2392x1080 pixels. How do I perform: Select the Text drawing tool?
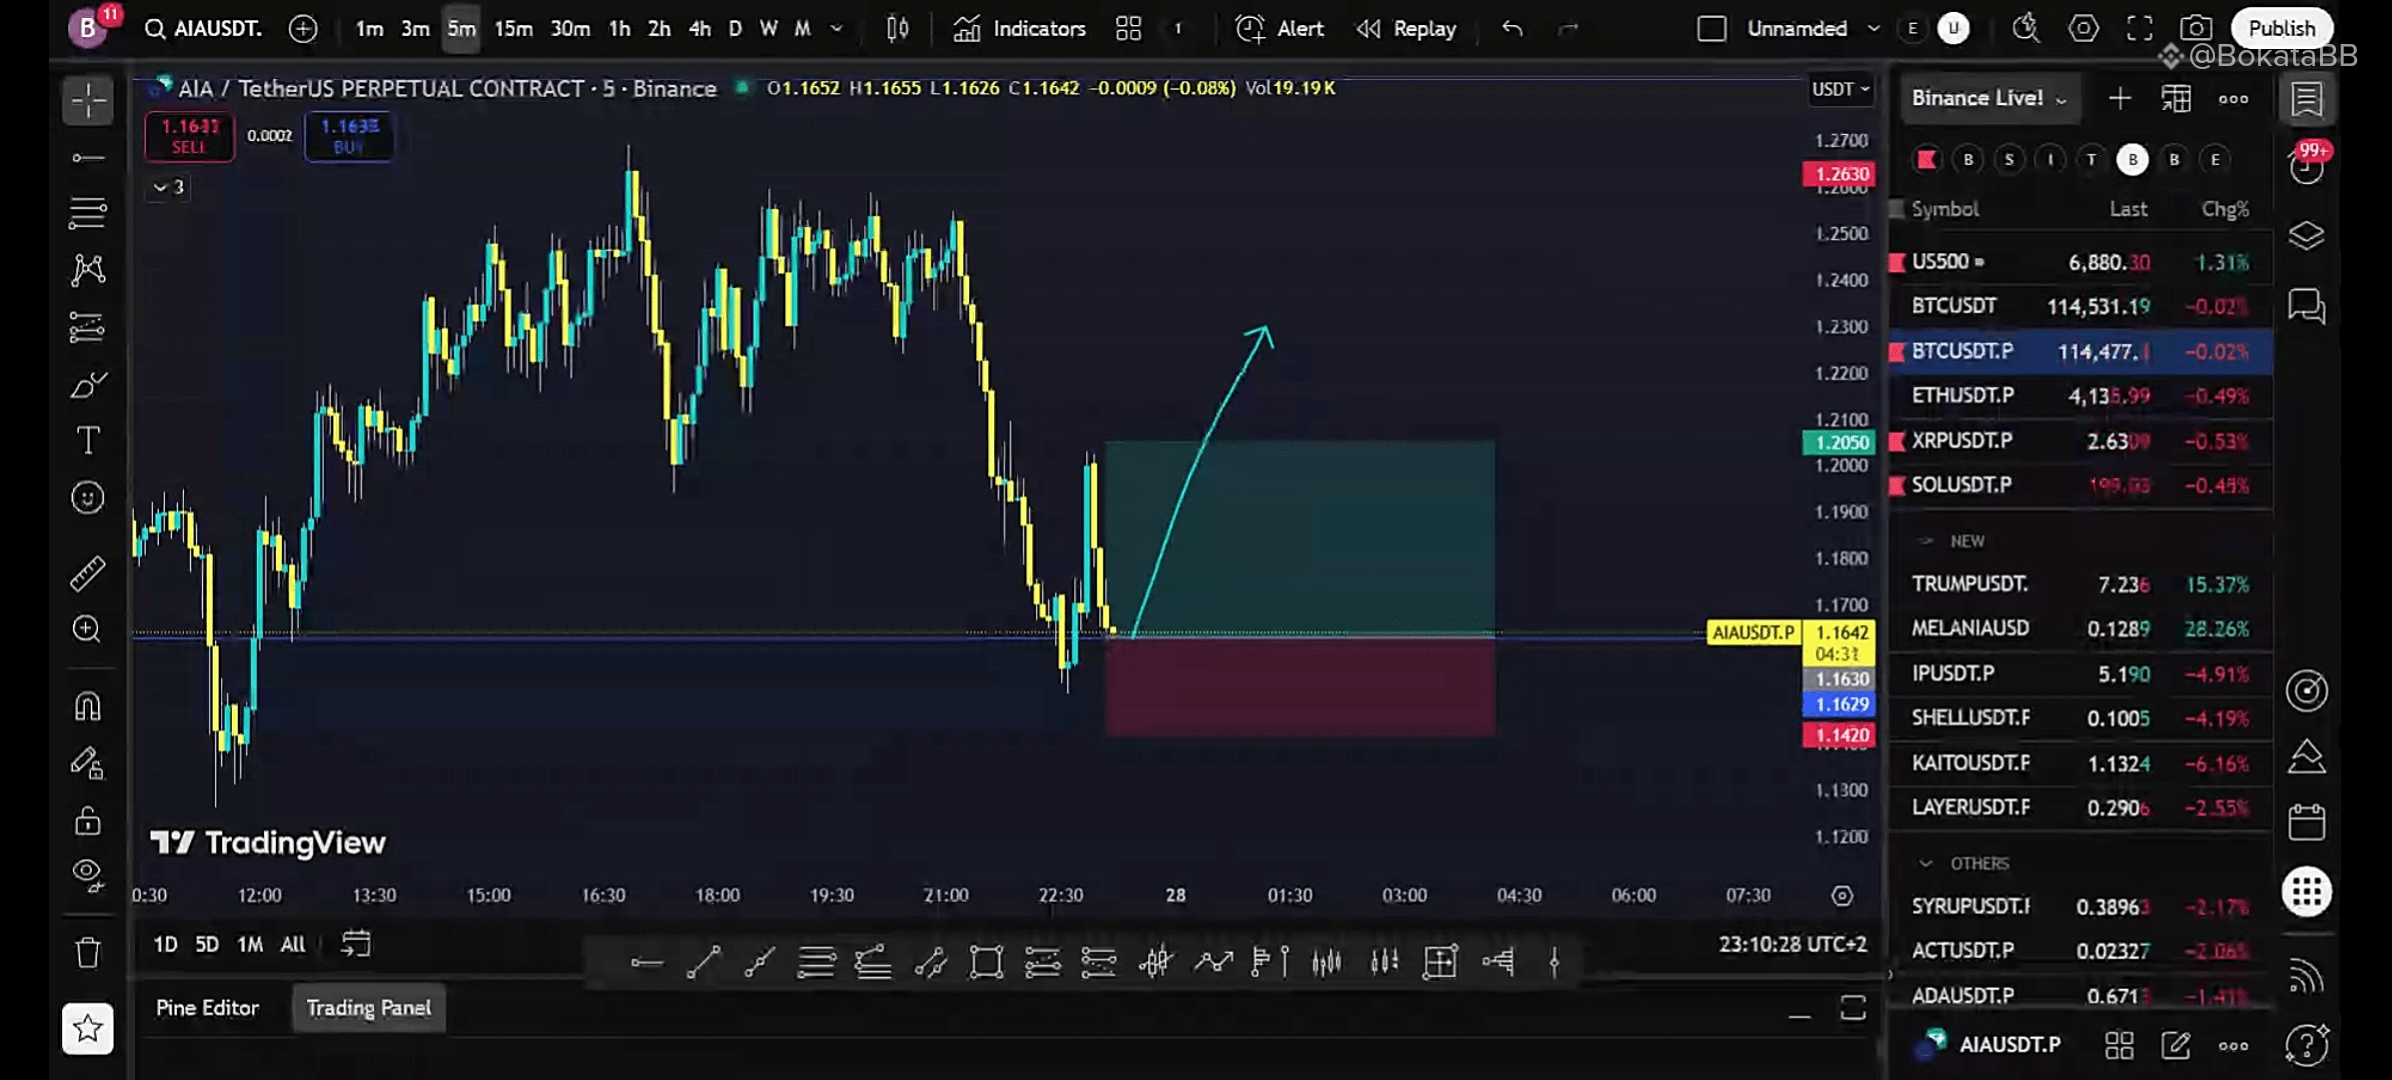[x=88, y=441]
